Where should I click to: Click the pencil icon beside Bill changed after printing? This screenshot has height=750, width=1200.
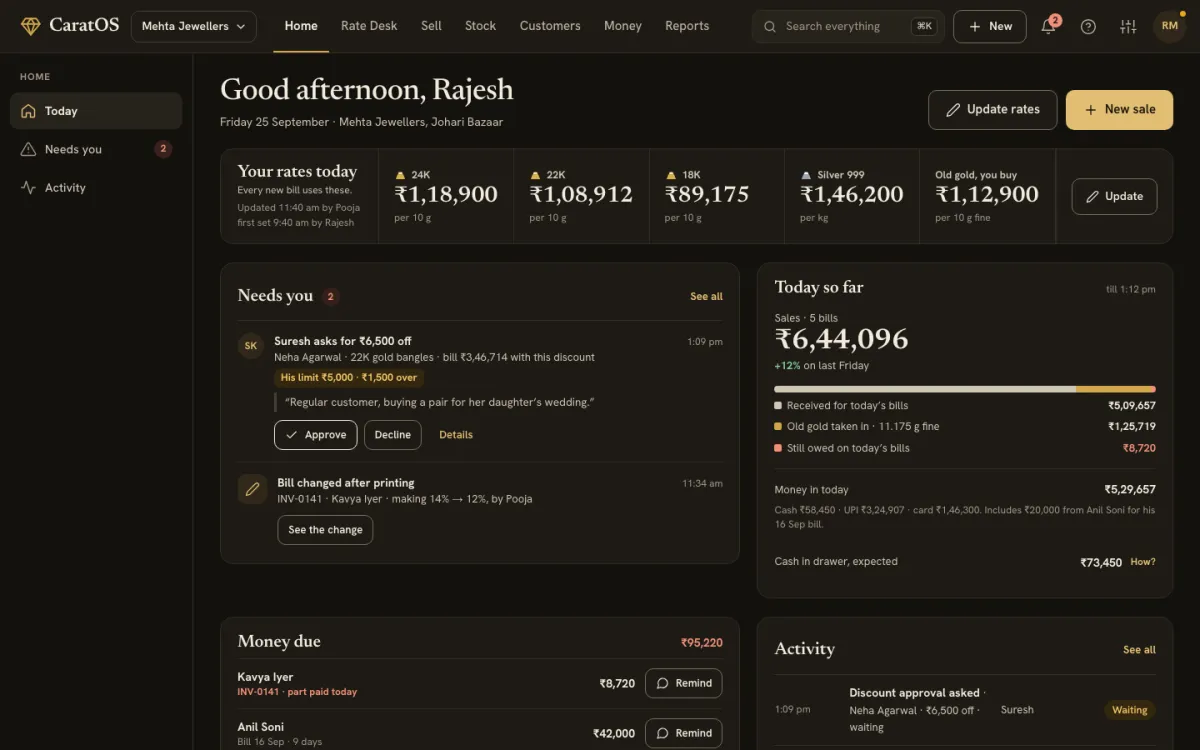tap(252, 488)
